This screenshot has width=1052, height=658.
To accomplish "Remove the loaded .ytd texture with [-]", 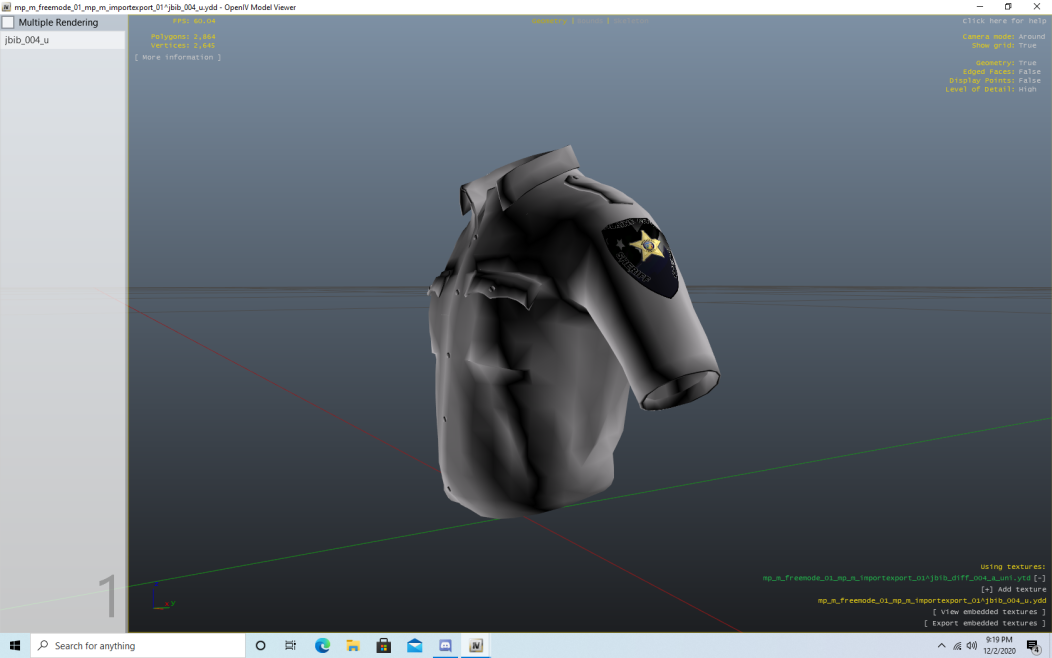I will 1040,578.
